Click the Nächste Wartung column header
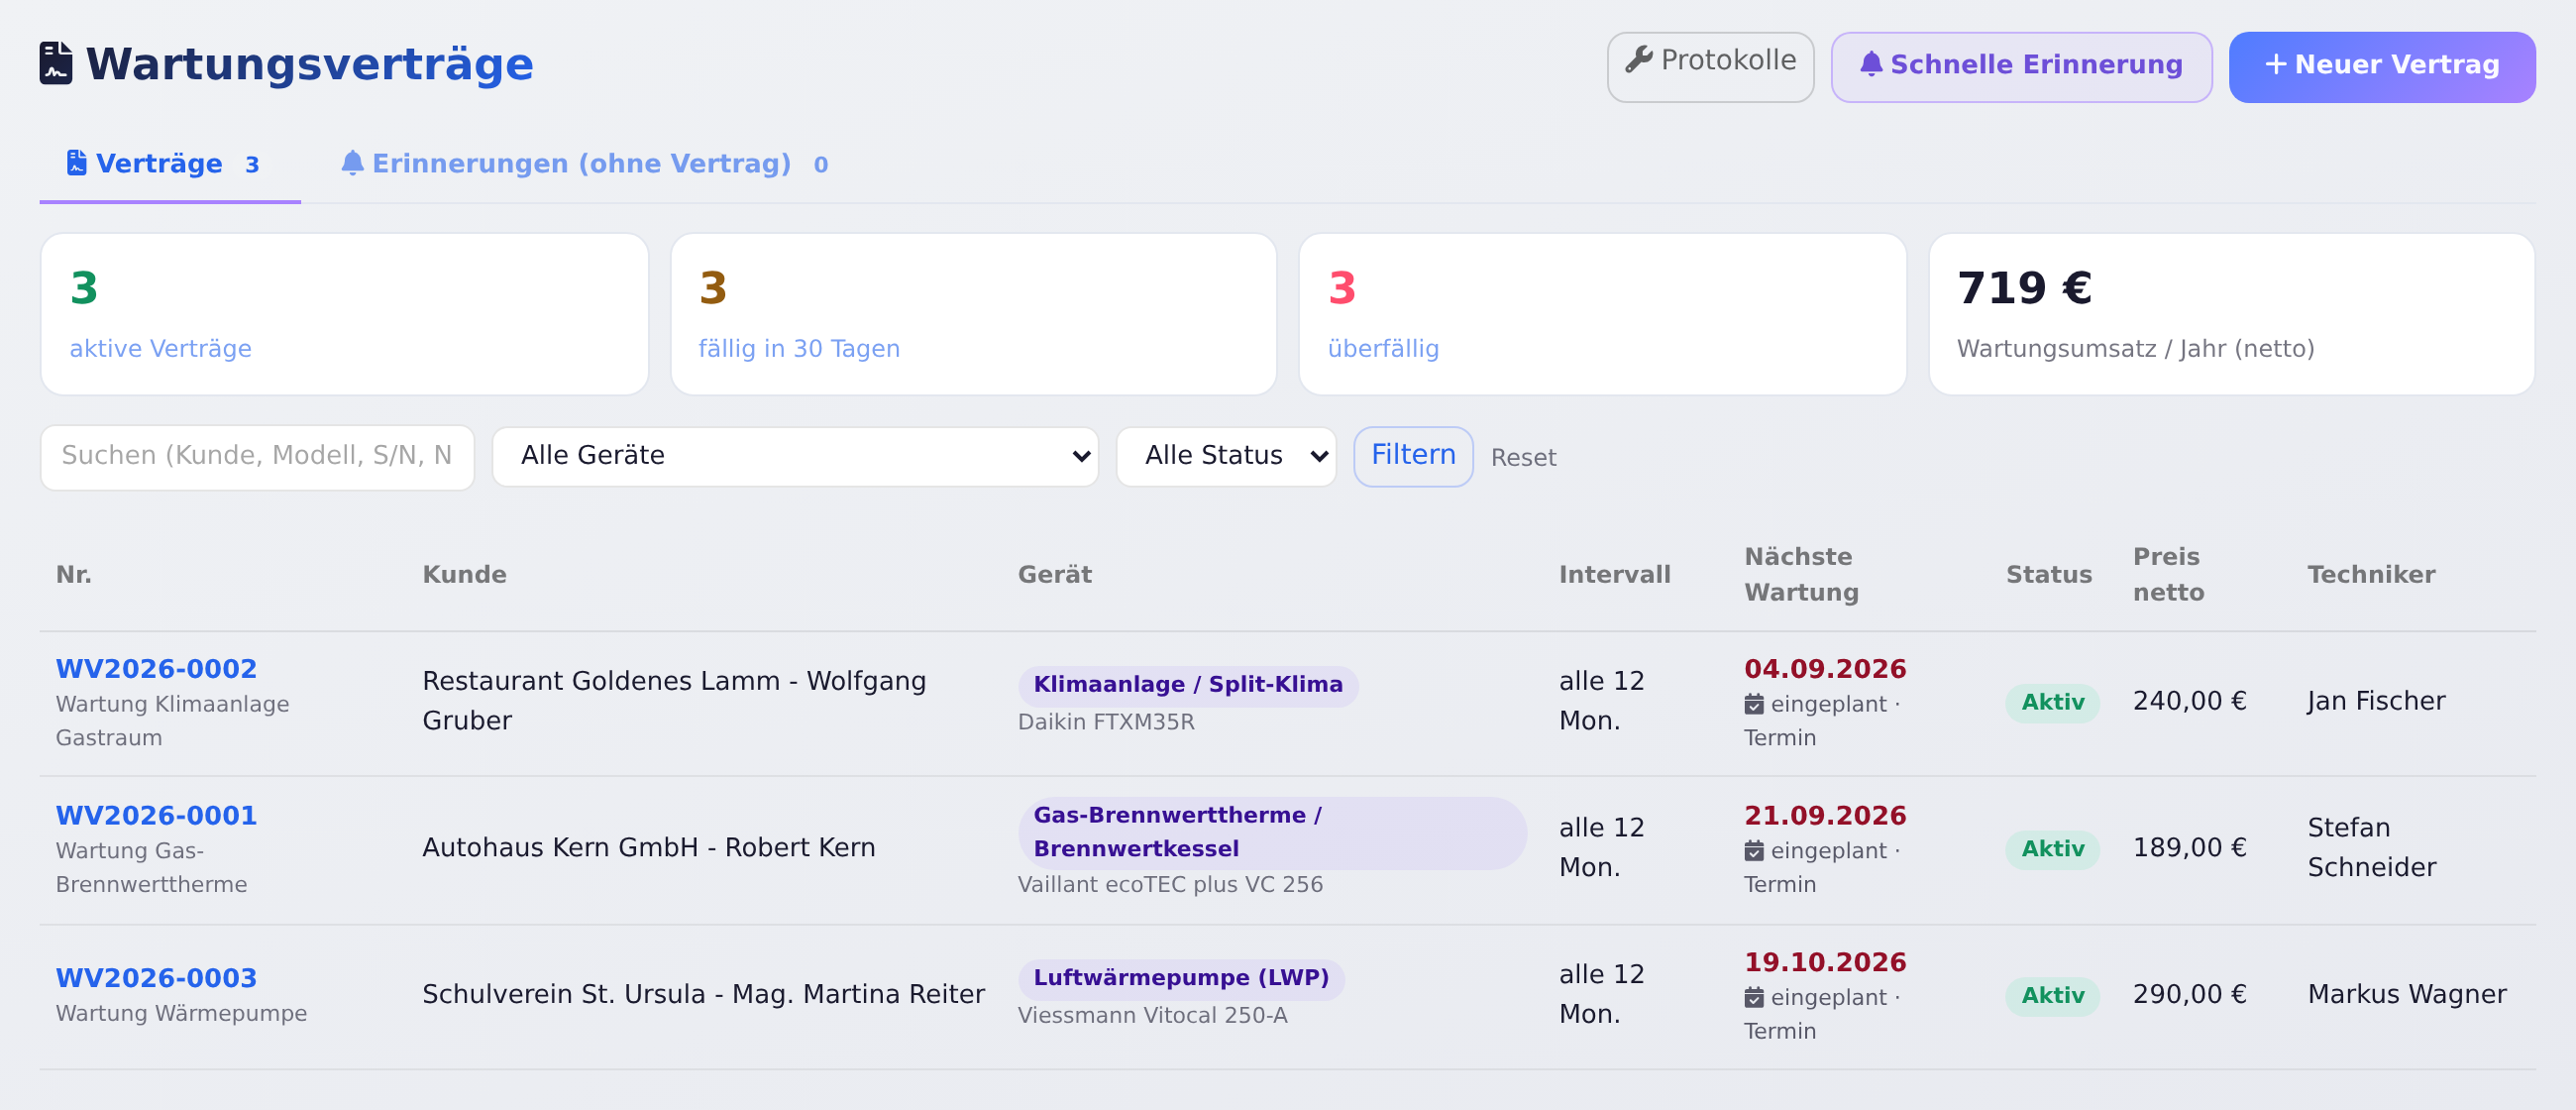The width and height of the screenshot is (2576, 1110). [x=1801, y=575]
